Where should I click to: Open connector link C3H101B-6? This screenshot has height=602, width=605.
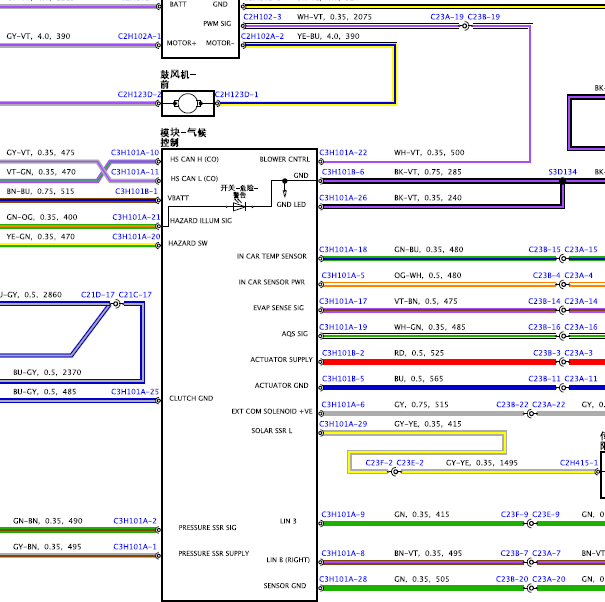343,172
